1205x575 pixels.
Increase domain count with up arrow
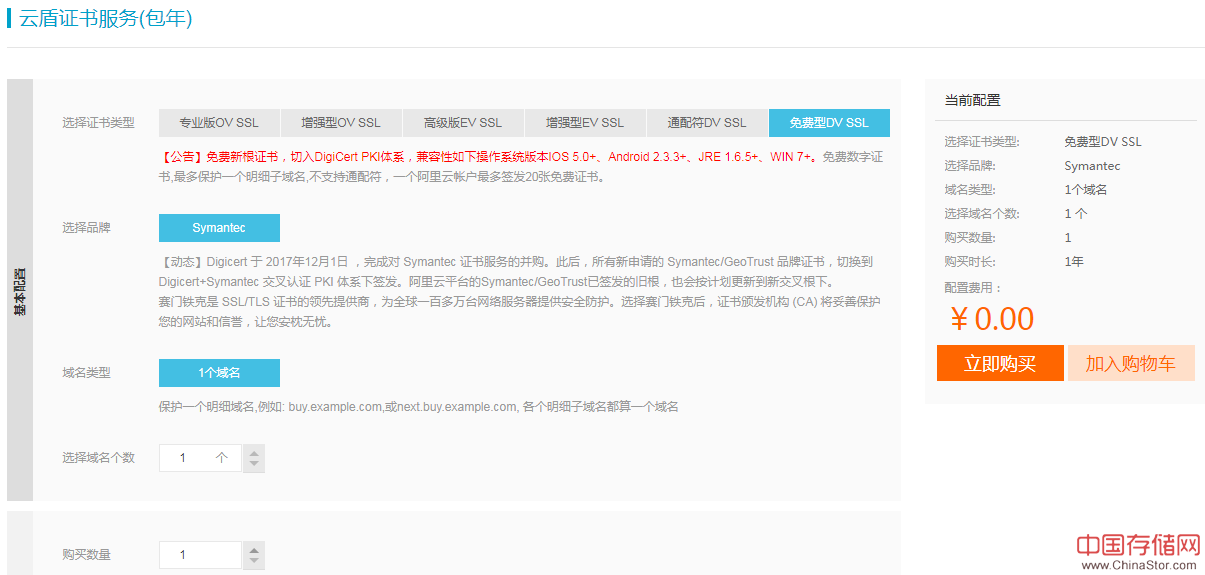pyautogui.click(x=254, y=452)
